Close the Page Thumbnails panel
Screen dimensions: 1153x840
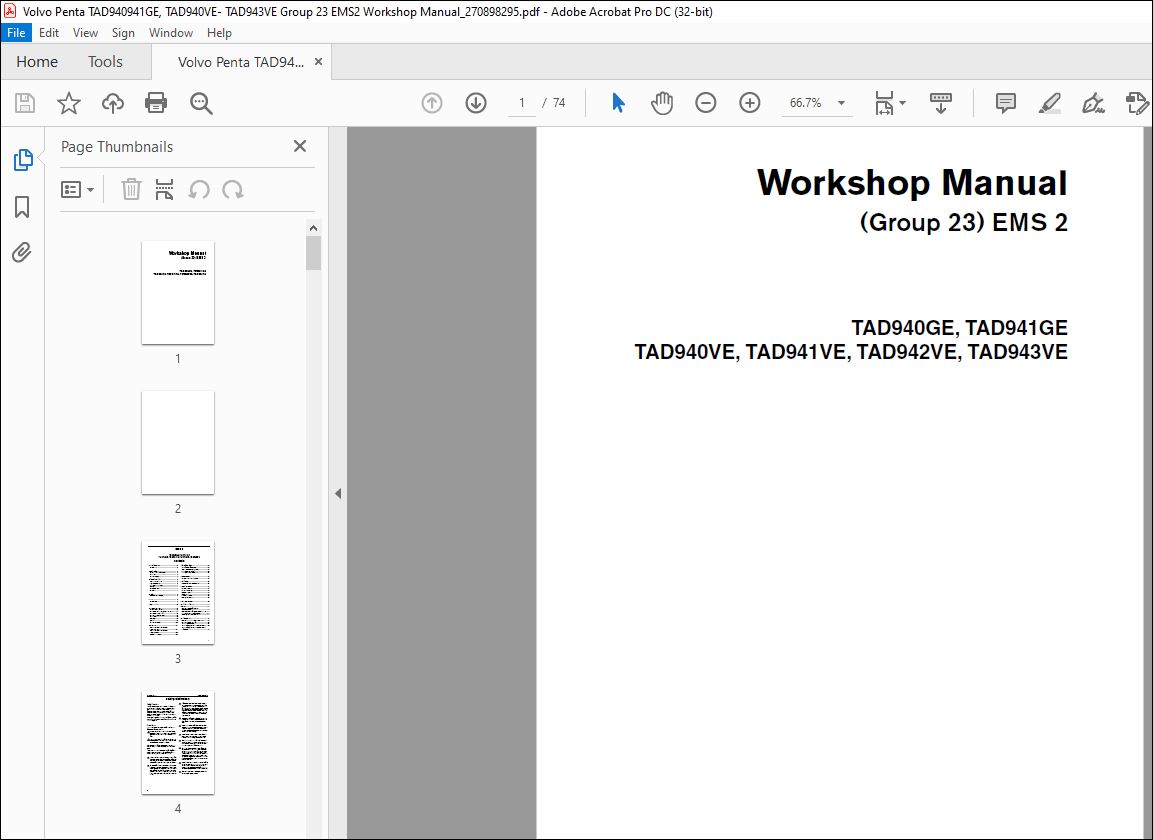pyautogui.click(x=299, y=146)
